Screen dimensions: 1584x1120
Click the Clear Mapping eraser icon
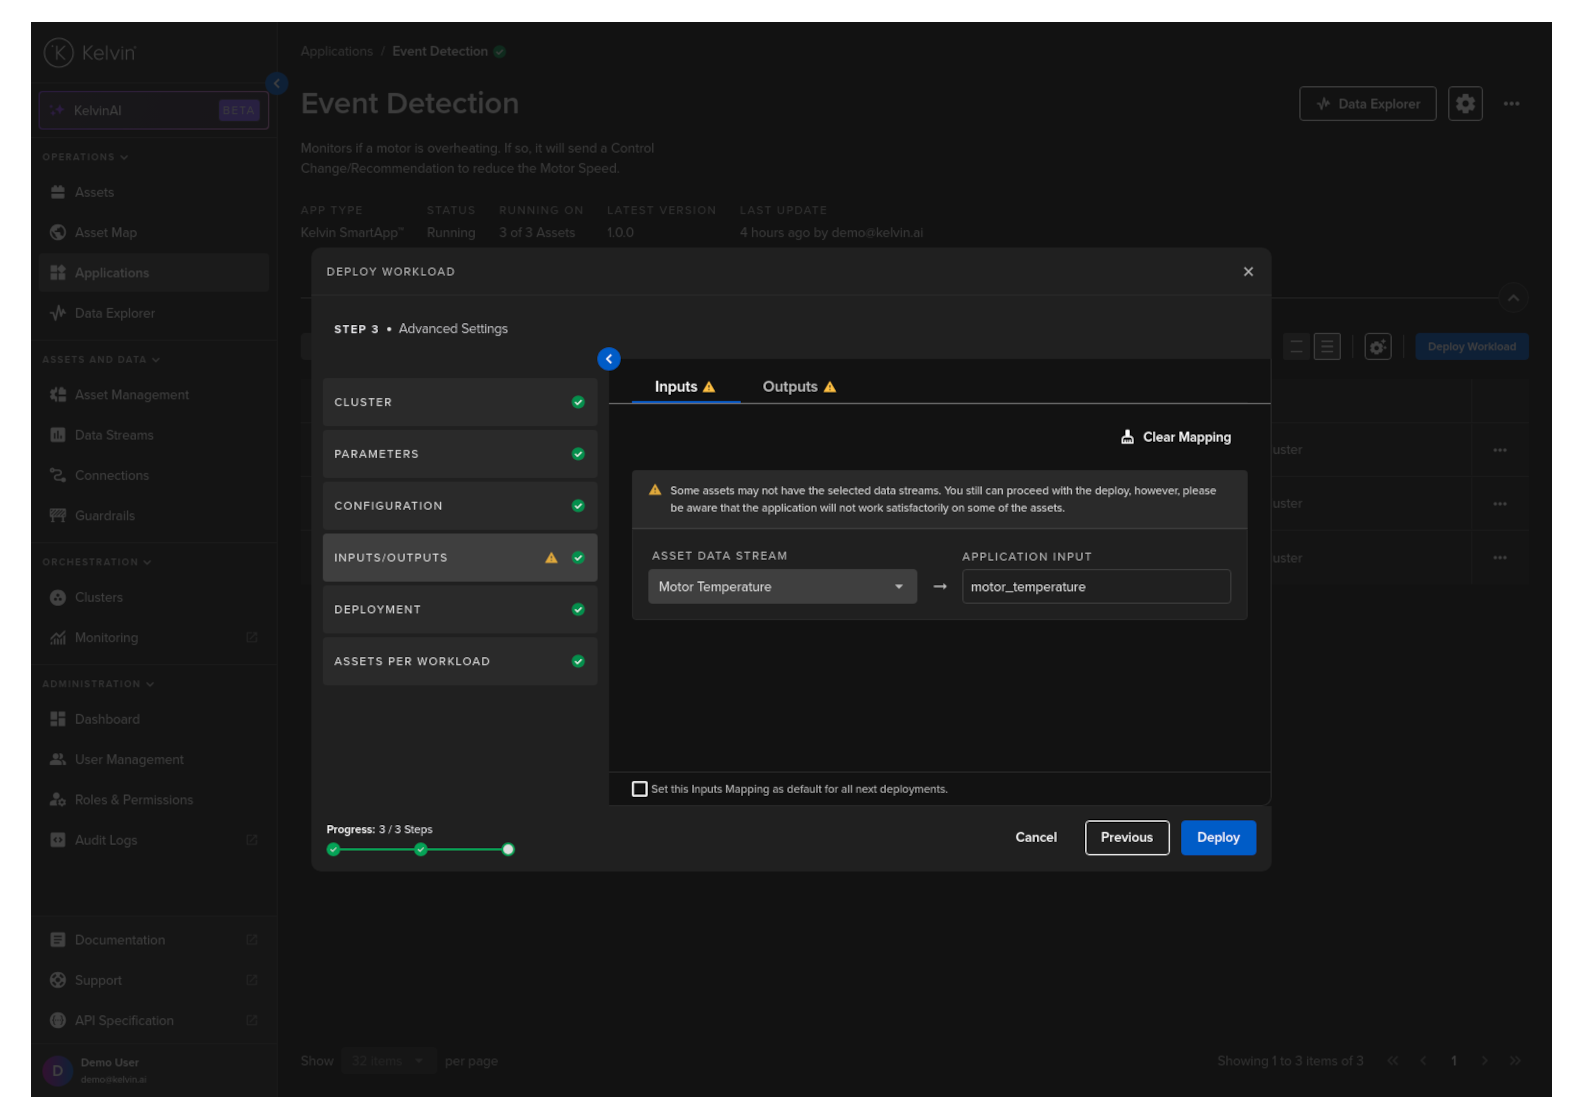tap(1127, 437)
